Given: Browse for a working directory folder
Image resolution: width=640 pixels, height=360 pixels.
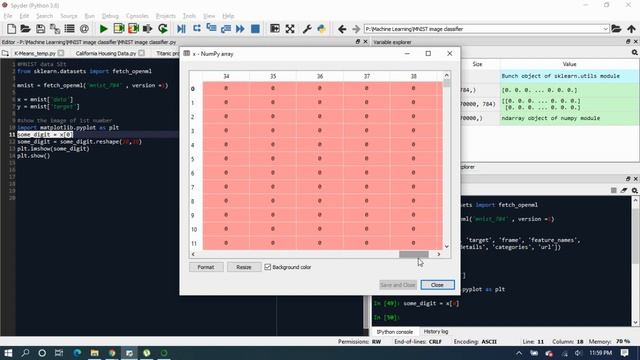Looking at the screenshot, I should tap(616, 29).
